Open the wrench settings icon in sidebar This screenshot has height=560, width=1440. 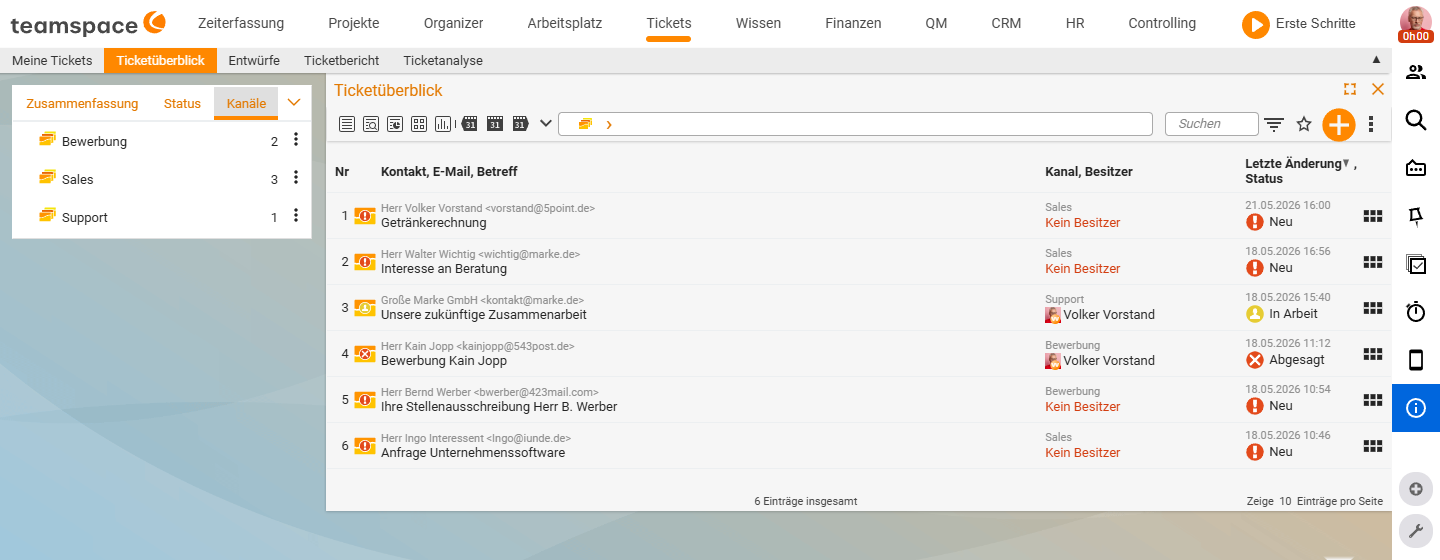tap(1415, 531)
